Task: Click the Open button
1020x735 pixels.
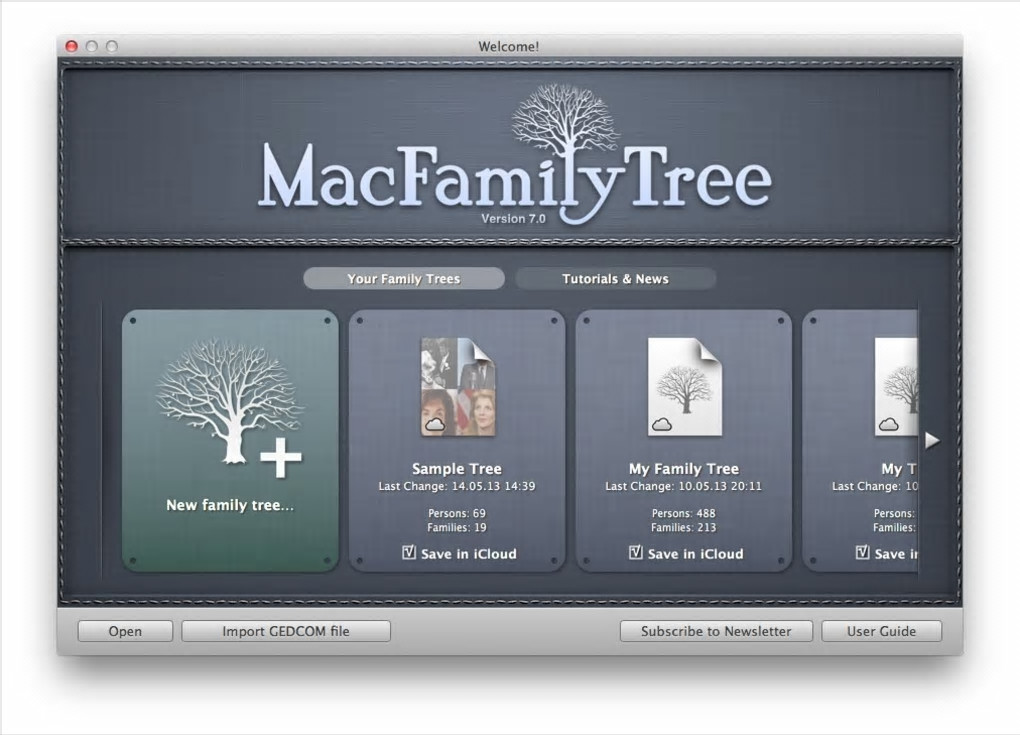Action: pyautogui.click(x=125, y=631)
